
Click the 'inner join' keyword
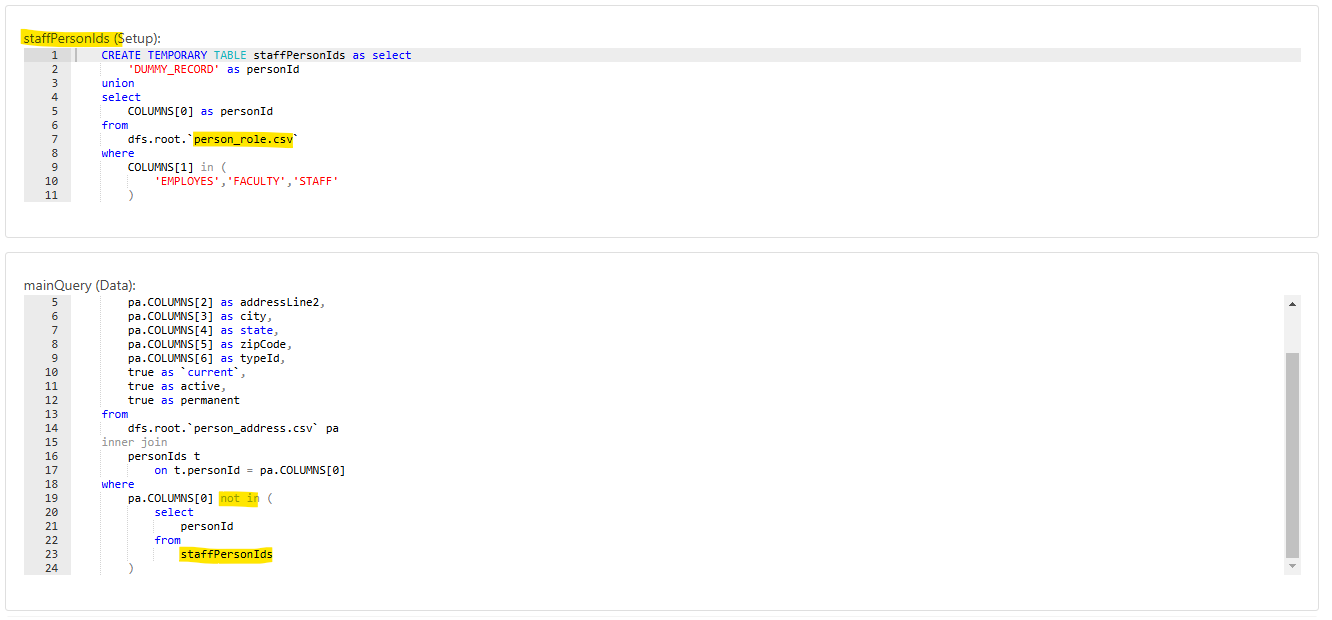pyautogui.click(x=134, y=442)
